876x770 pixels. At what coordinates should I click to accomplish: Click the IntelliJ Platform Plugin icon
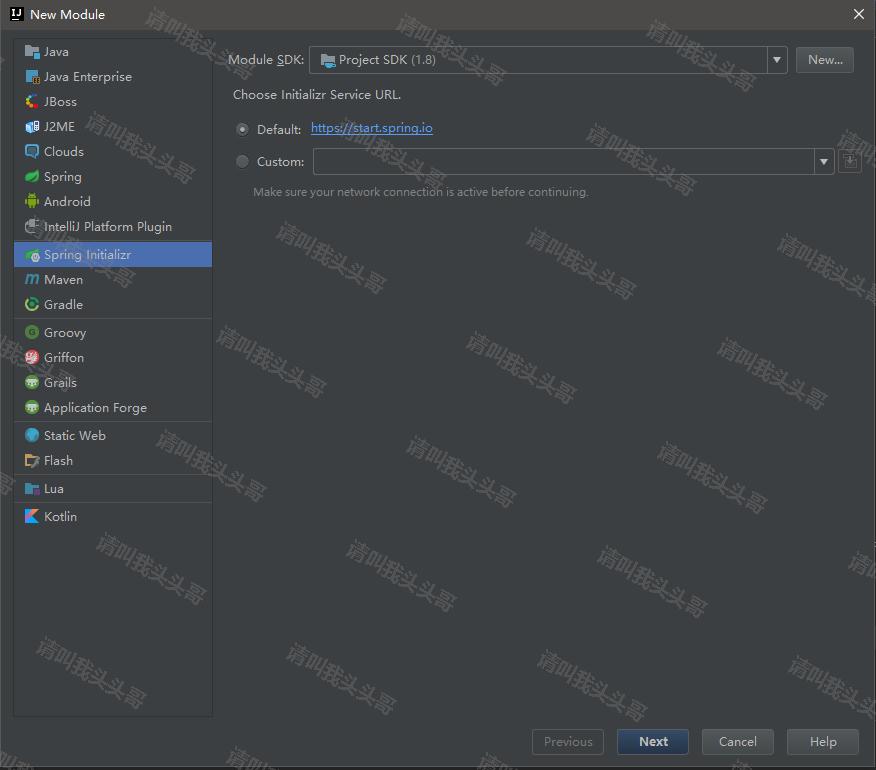click(x=32, y=226)
